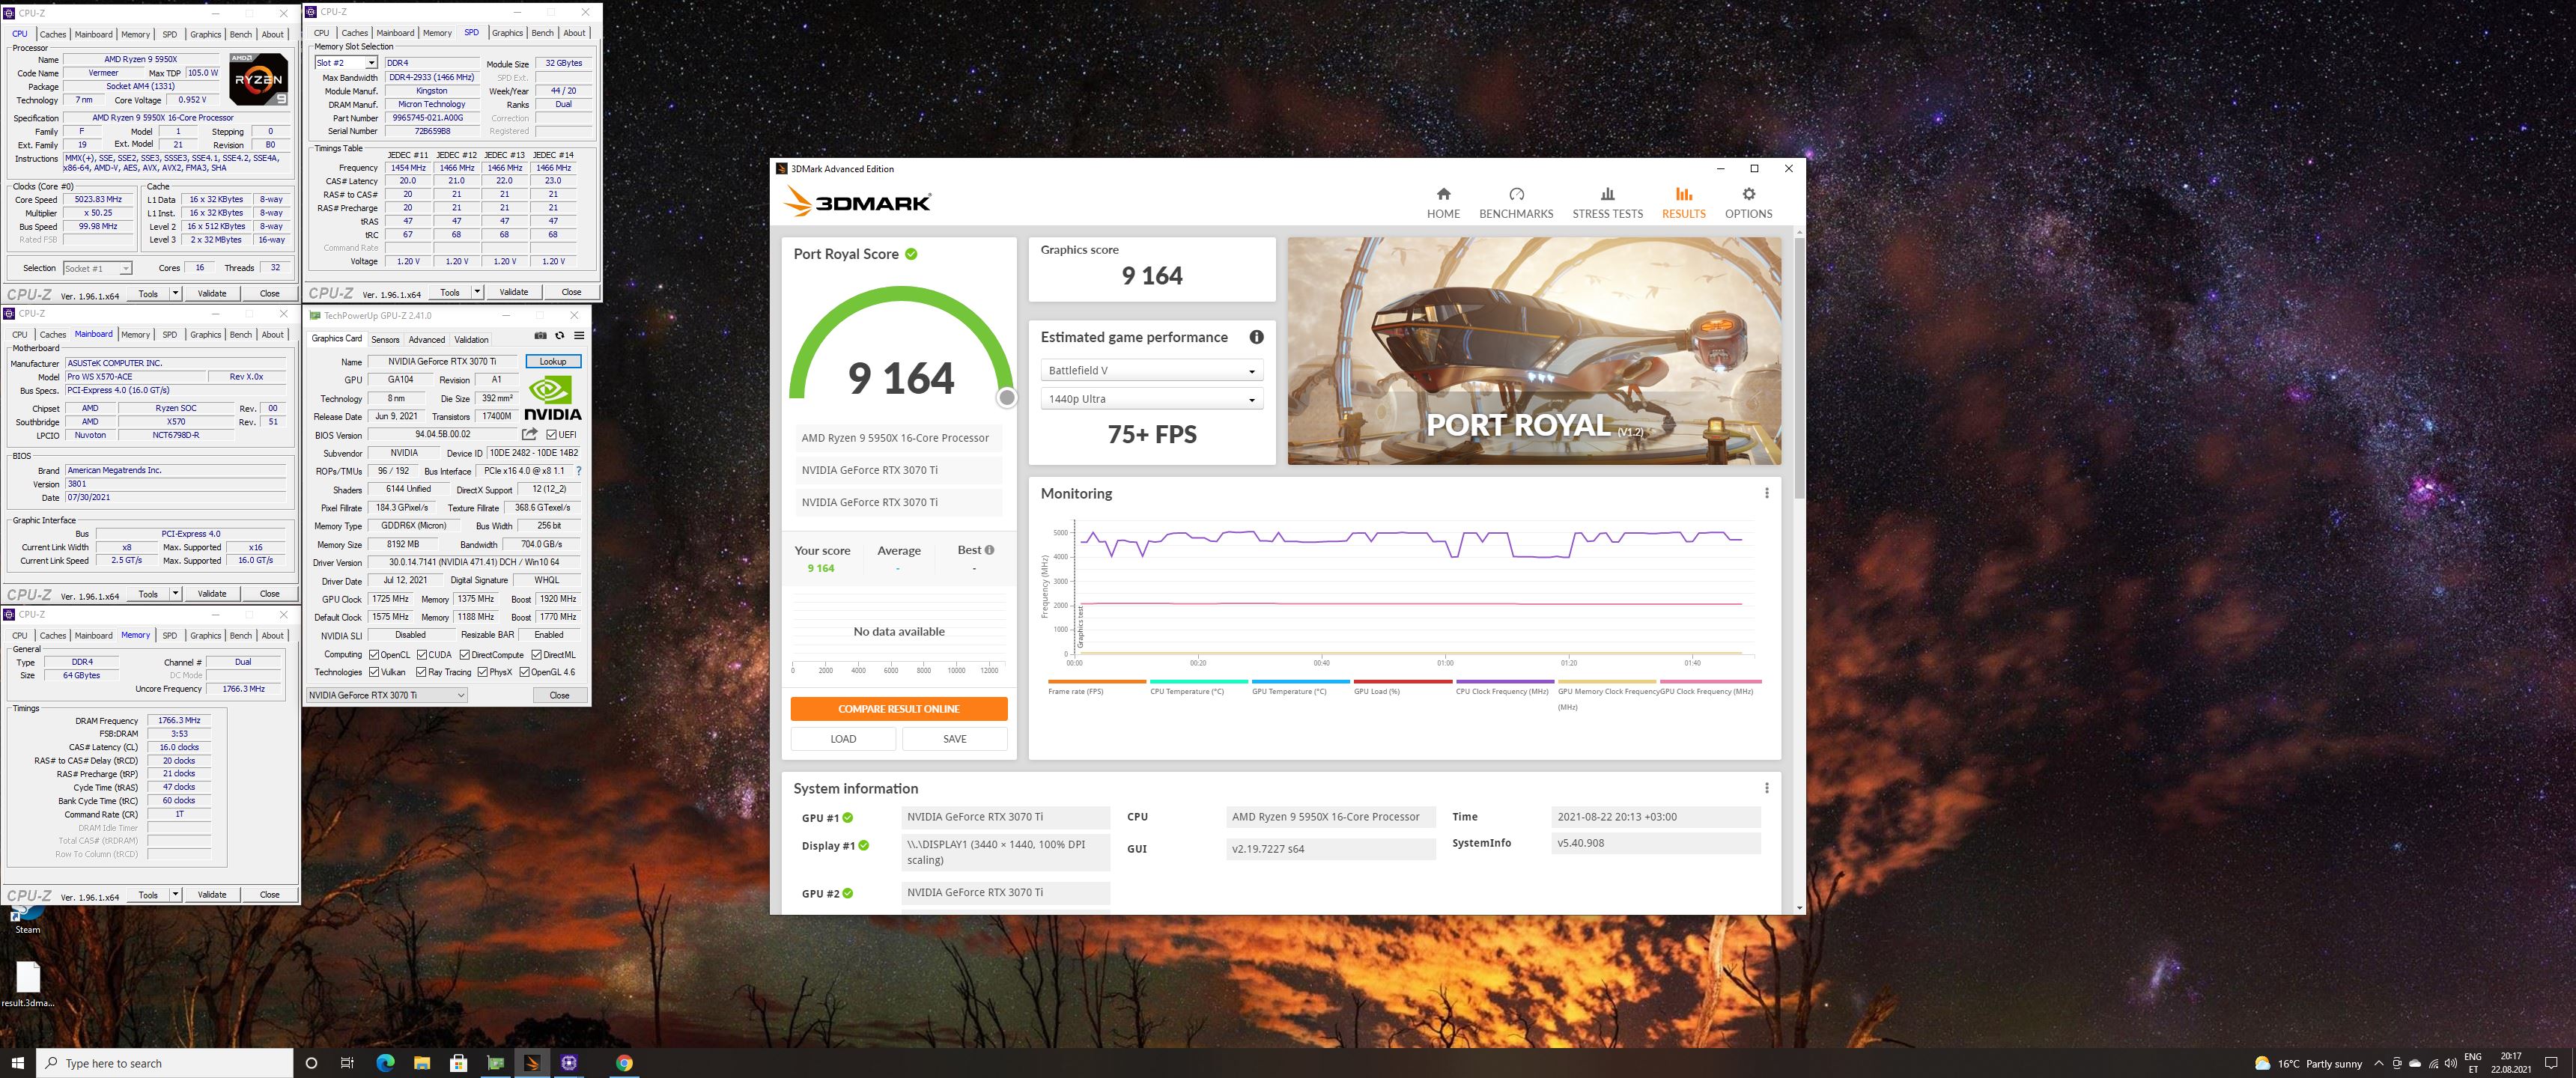Open Bench tab in CPU-Z SPD window
The height and width of the screenshot is (1078, 2576).
(x=543, y=33)
